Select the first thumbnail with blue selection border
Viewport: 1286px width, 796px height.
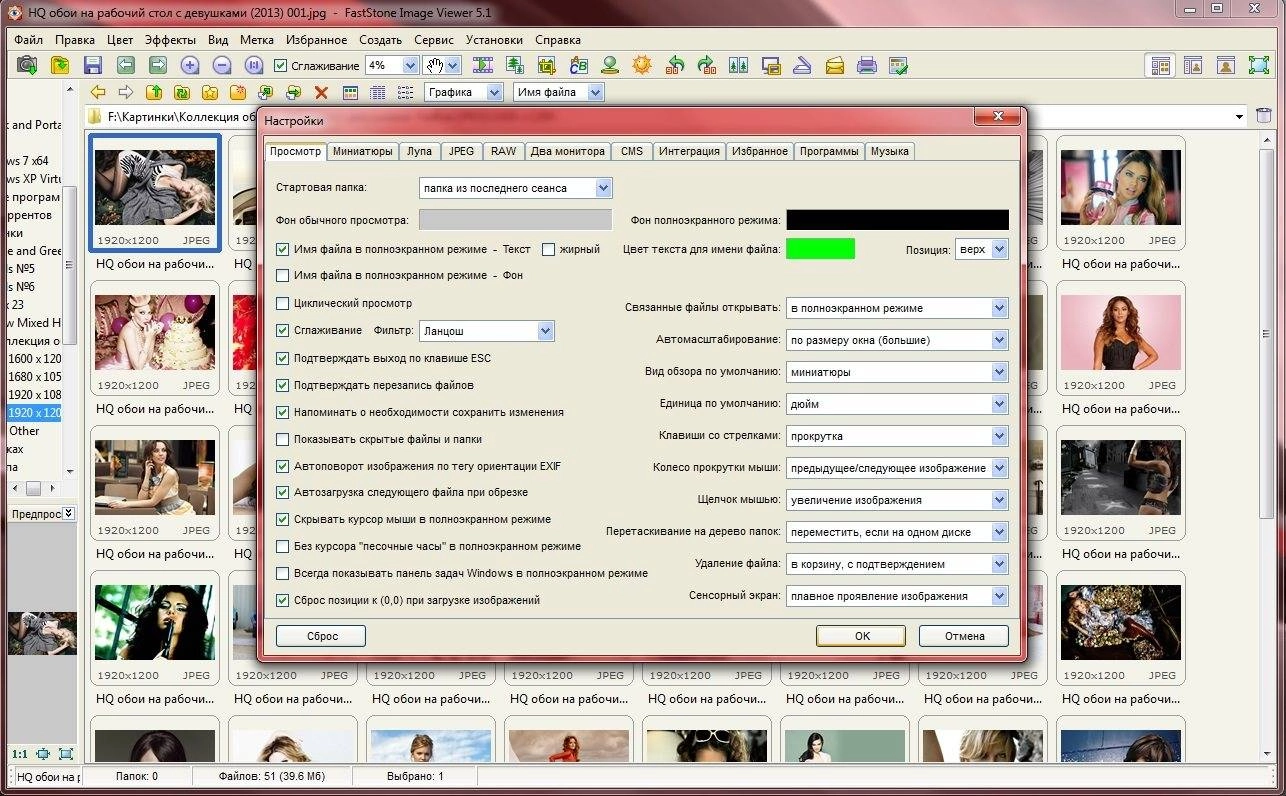(x=154, y=194)
